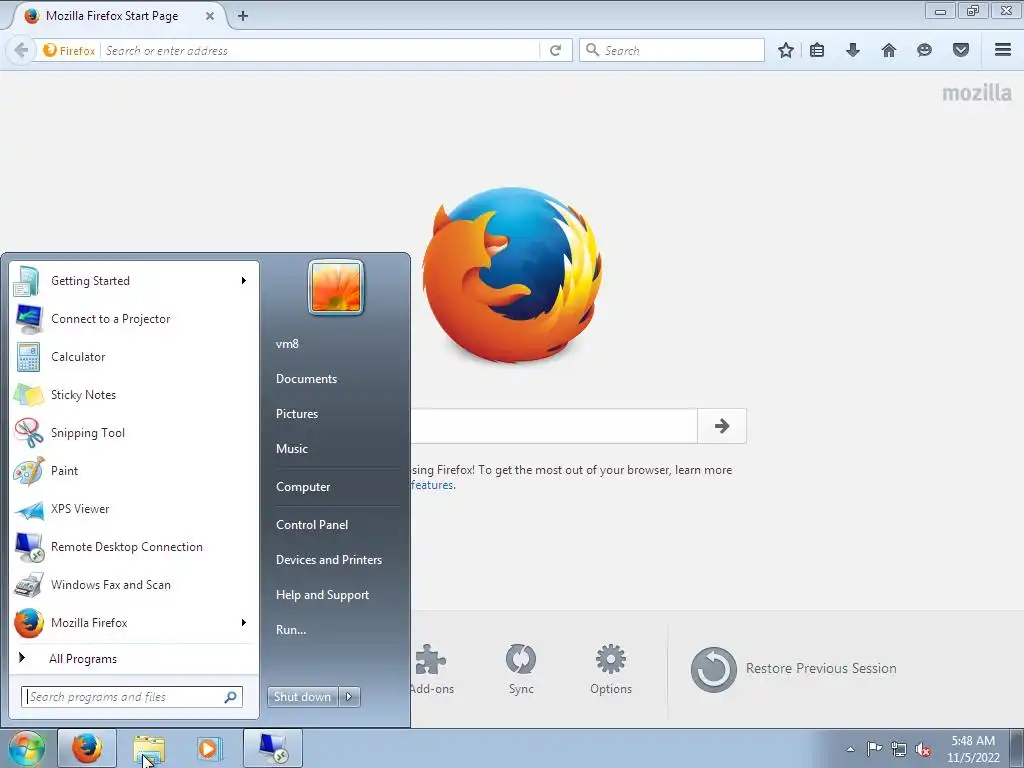Open Getting Started in Start menu

point(135,281)
